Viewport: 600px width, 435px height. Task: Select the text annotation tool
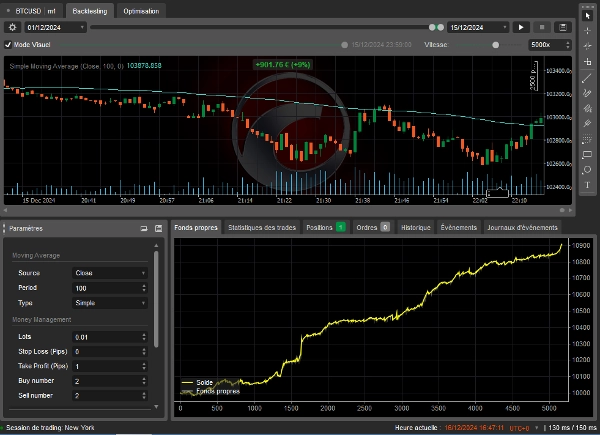(x=587, y=185)
